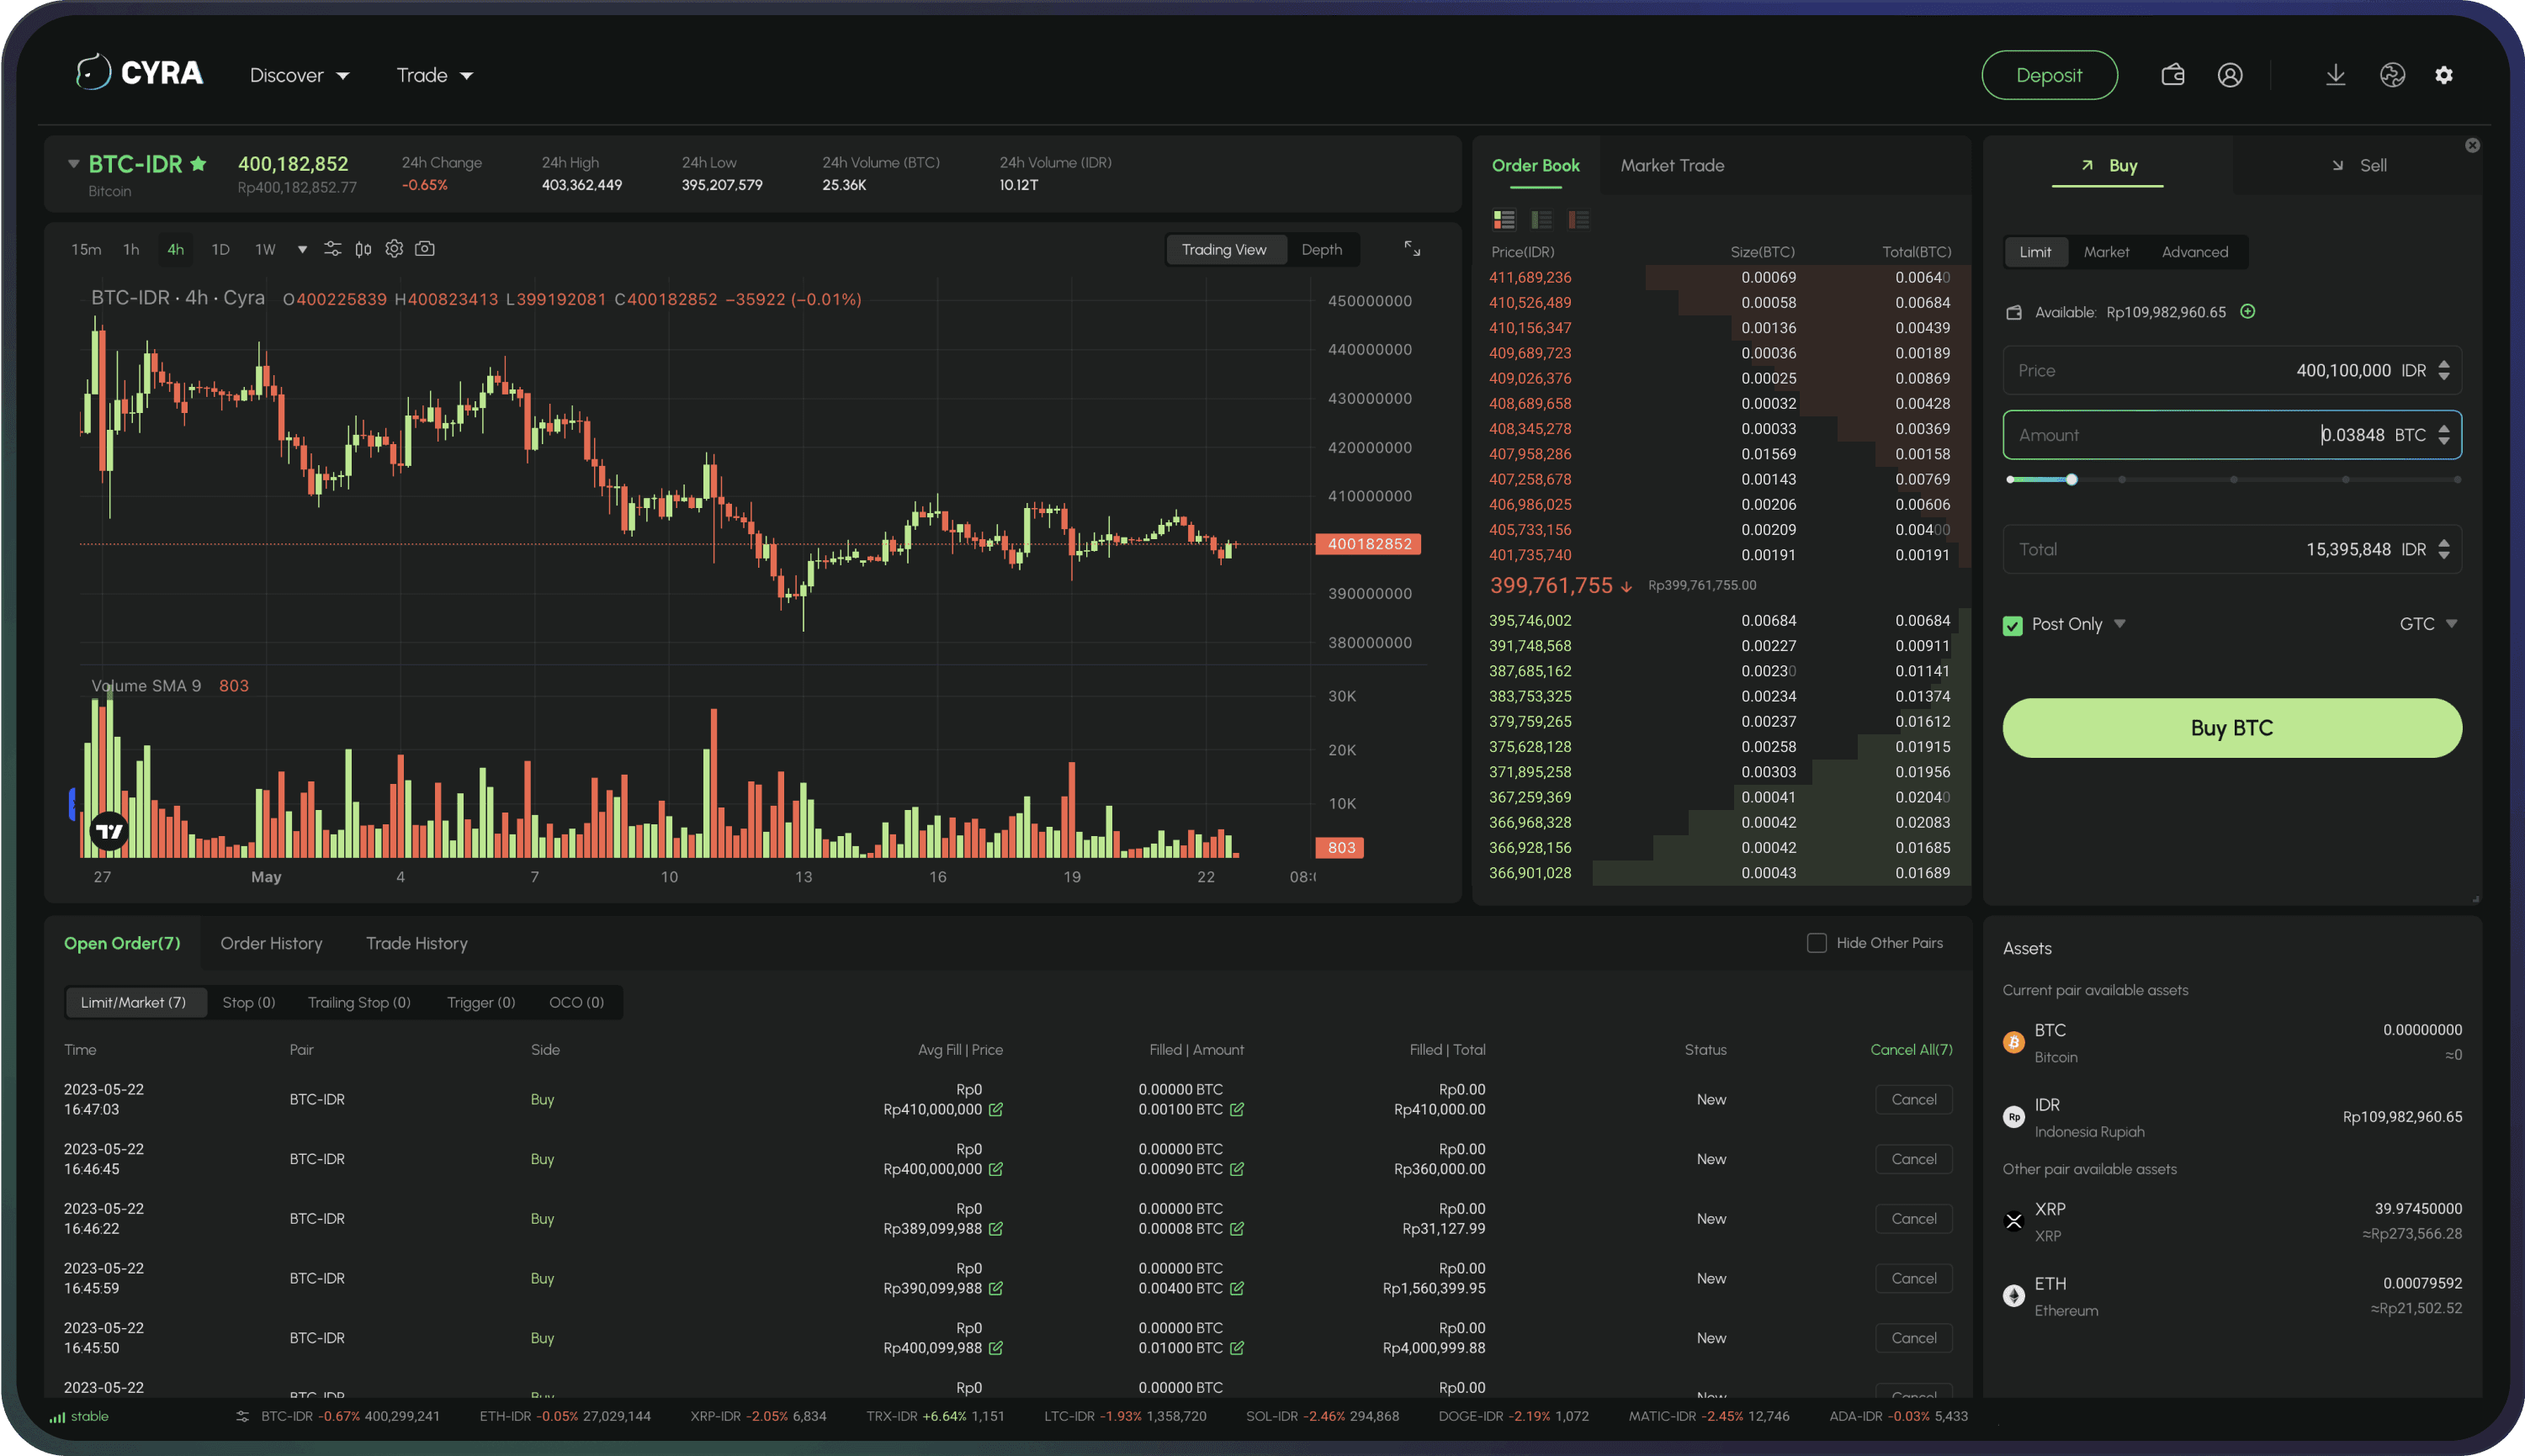Change candlestick chart type icon
The image size is (2525, 1456).
click(x=363, y=249)
